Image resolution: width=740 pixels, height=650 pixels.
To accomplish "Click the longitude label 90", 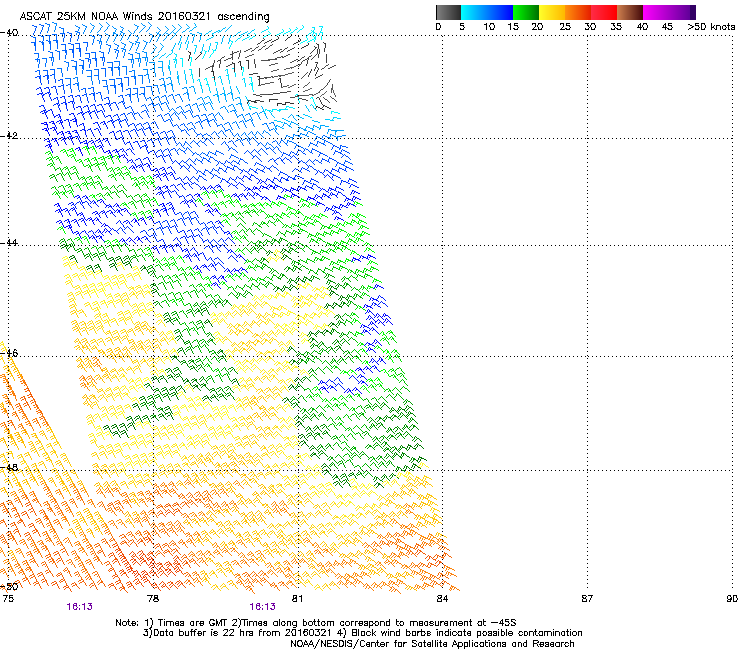I will pos(732,599).
